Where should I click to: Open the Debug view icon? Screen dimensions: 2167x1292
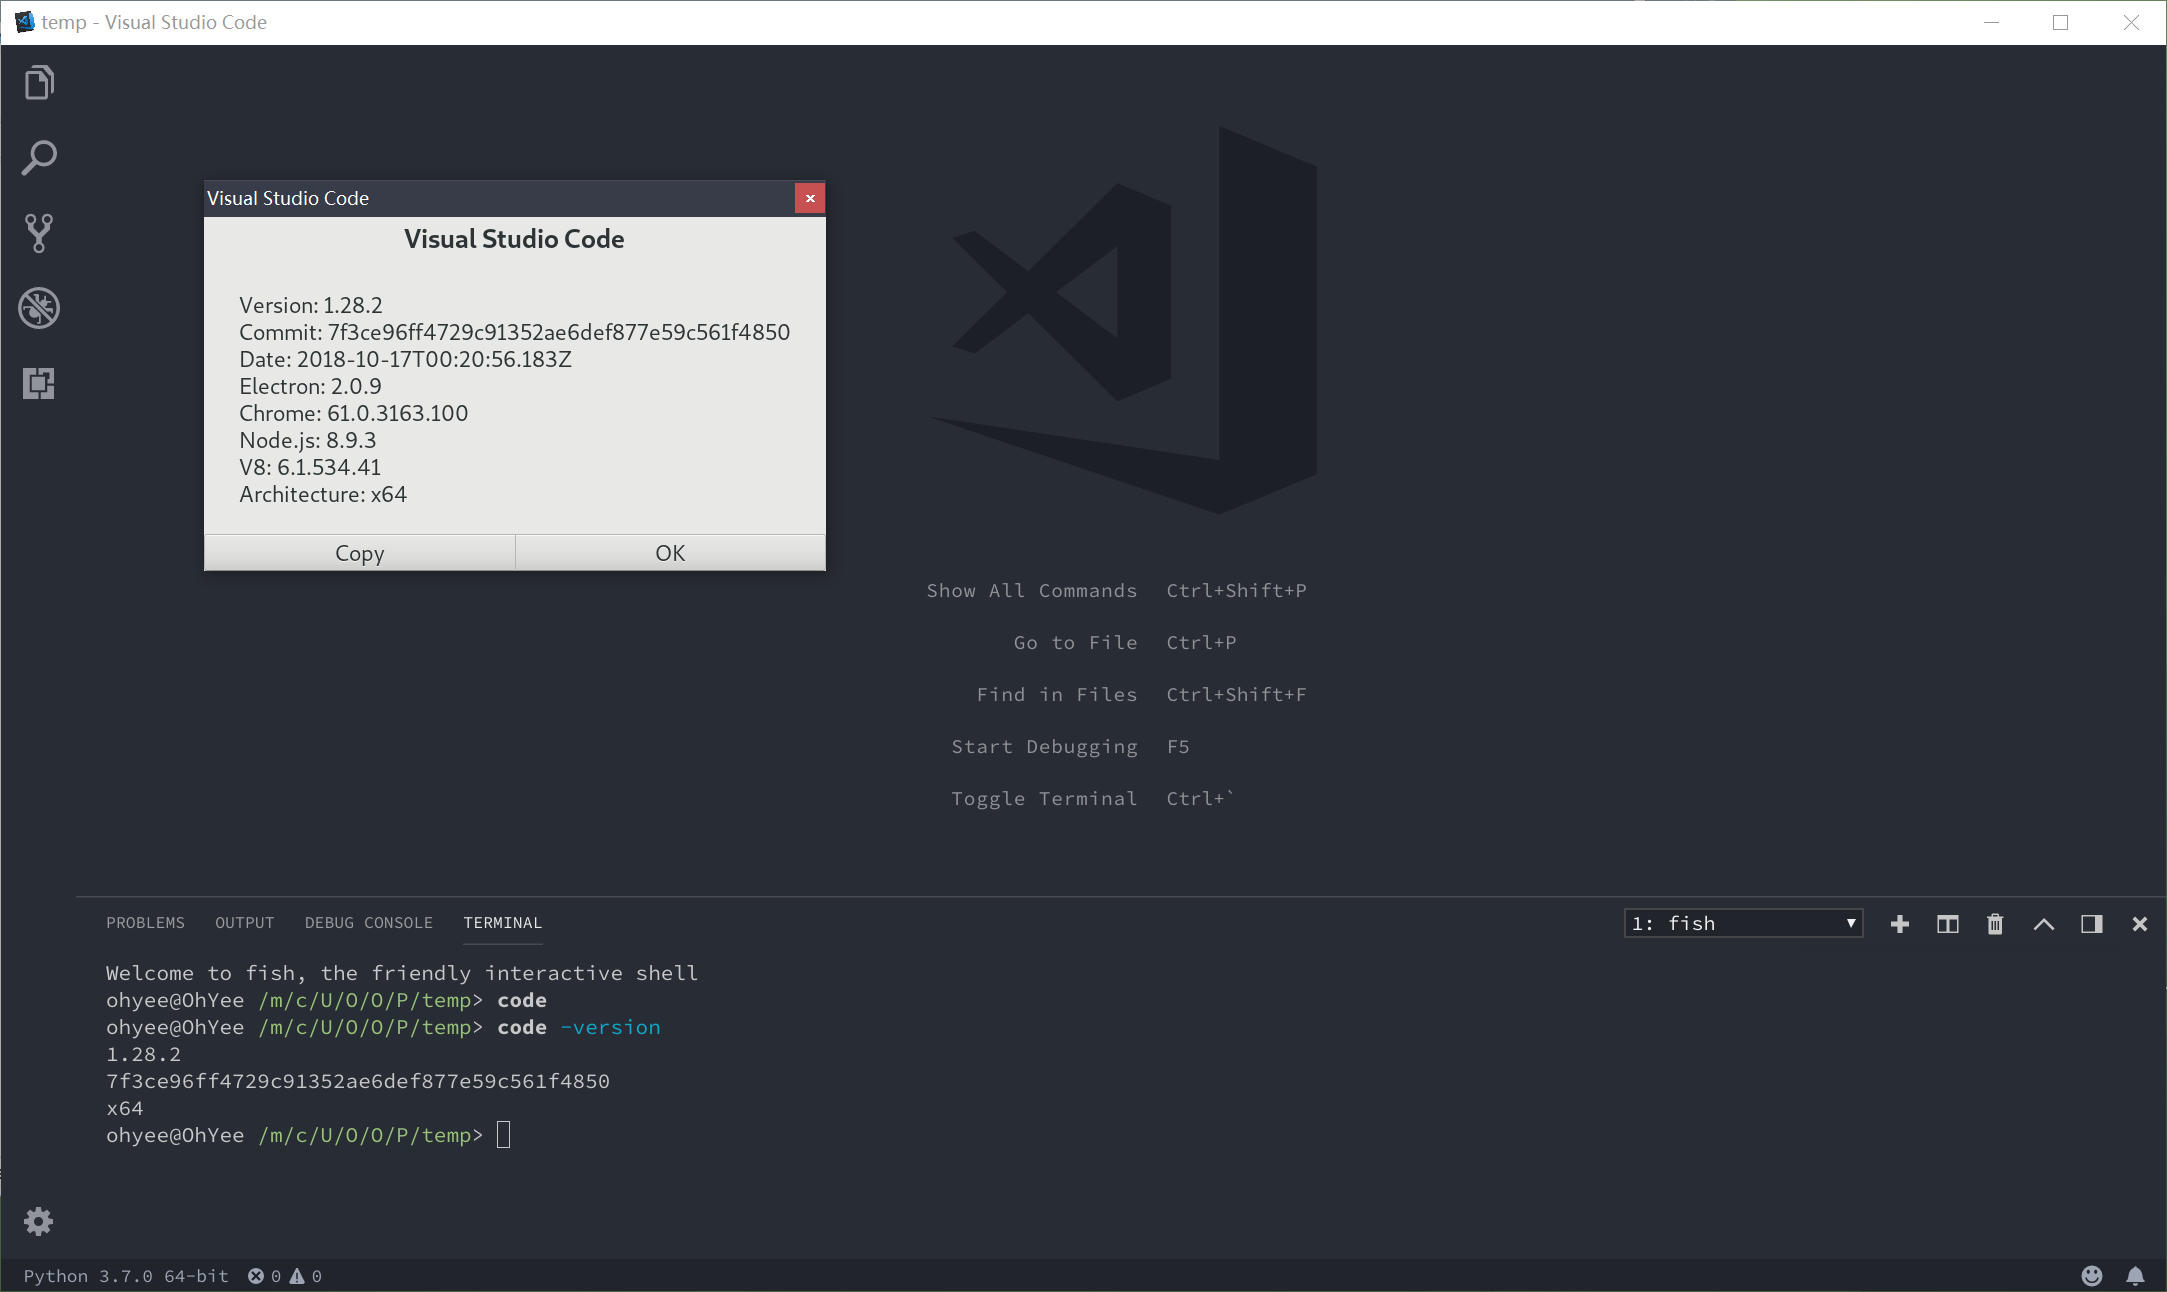39,308
